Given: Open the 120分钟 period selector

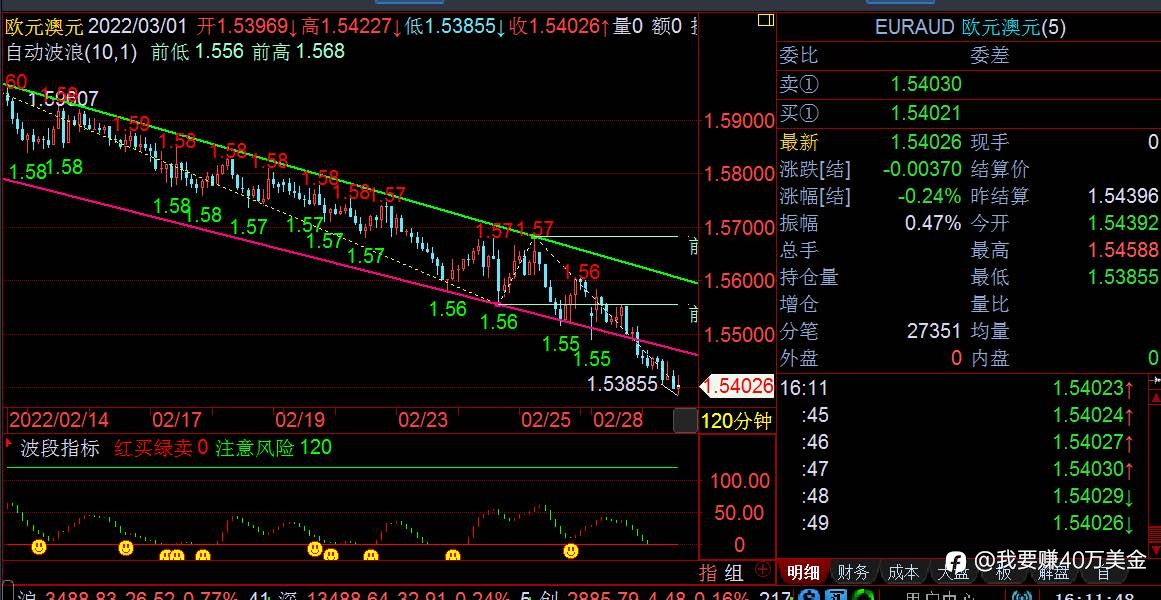Looking at the screenshot, I should [x=736, y=421].
